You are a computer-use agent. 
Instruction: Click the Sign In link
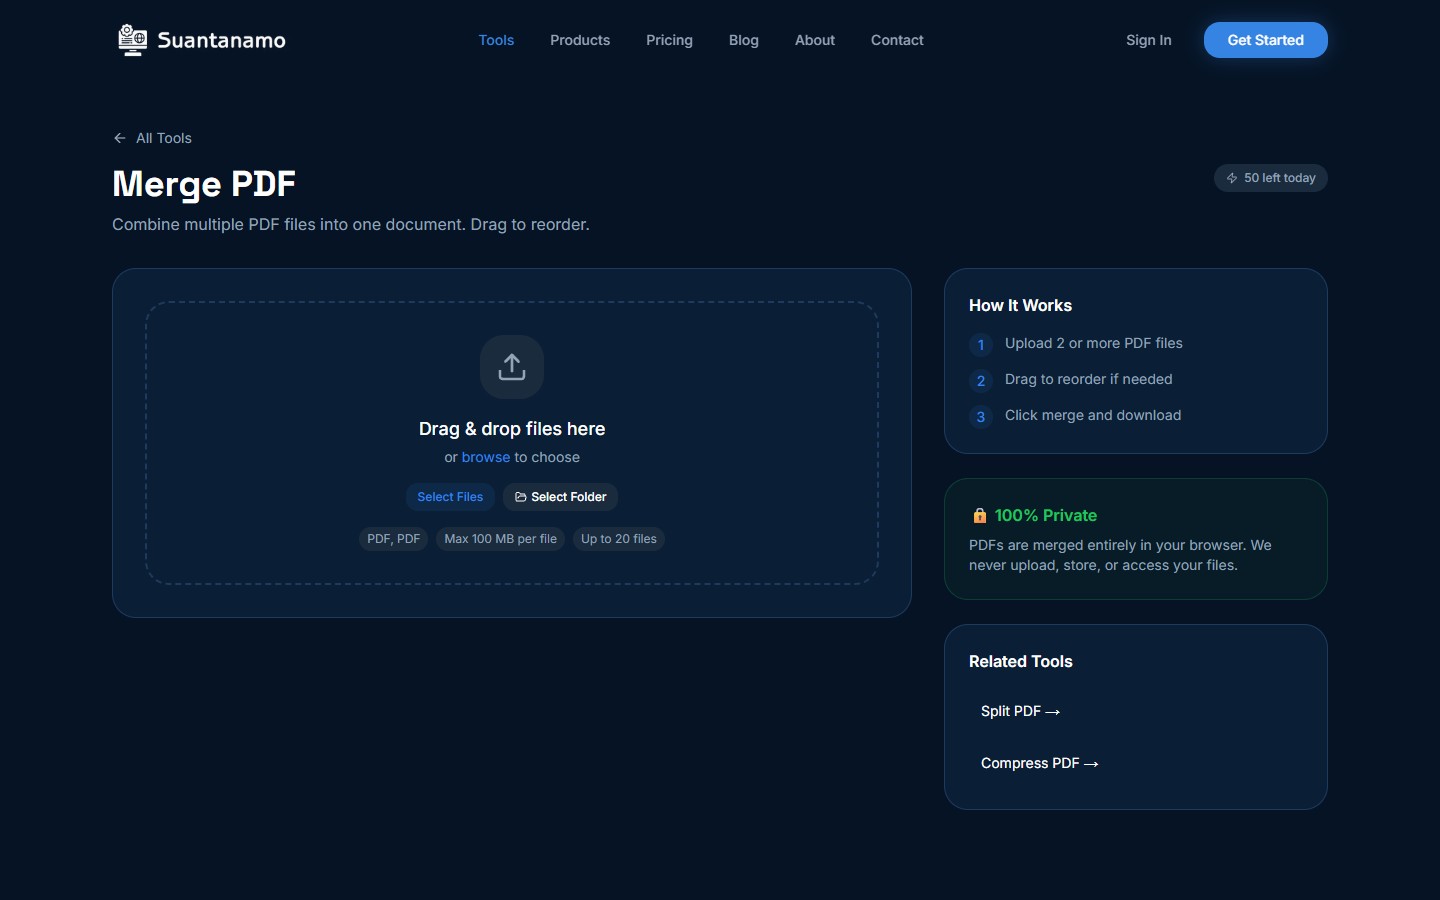(x=1148, y=40)
